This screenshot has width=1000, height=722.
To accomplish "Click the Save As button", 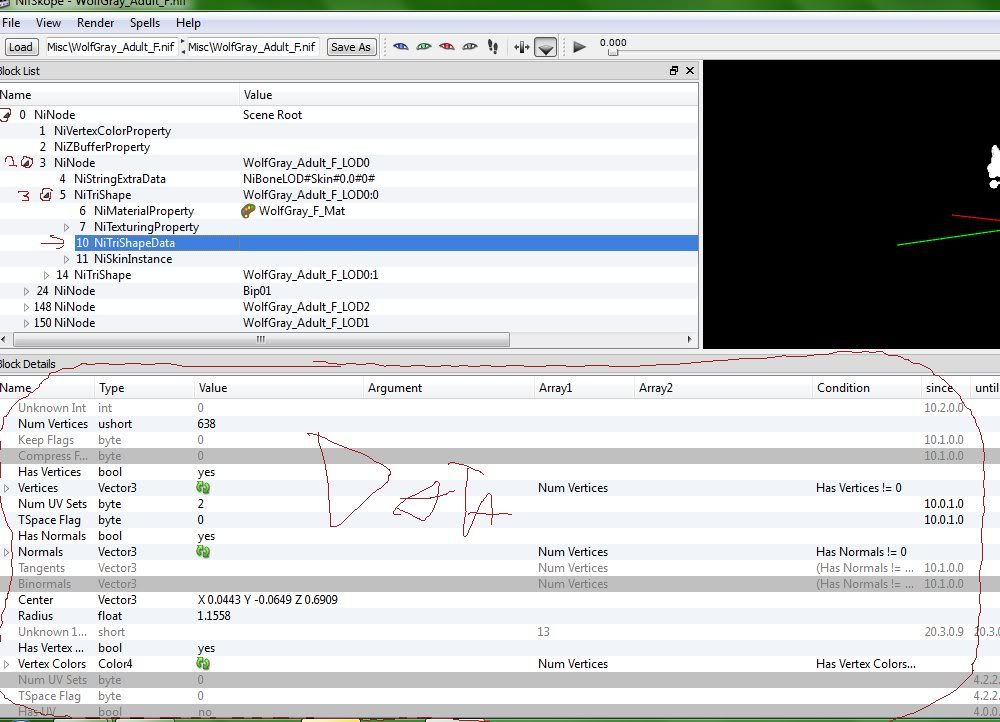I will [350, 47].
